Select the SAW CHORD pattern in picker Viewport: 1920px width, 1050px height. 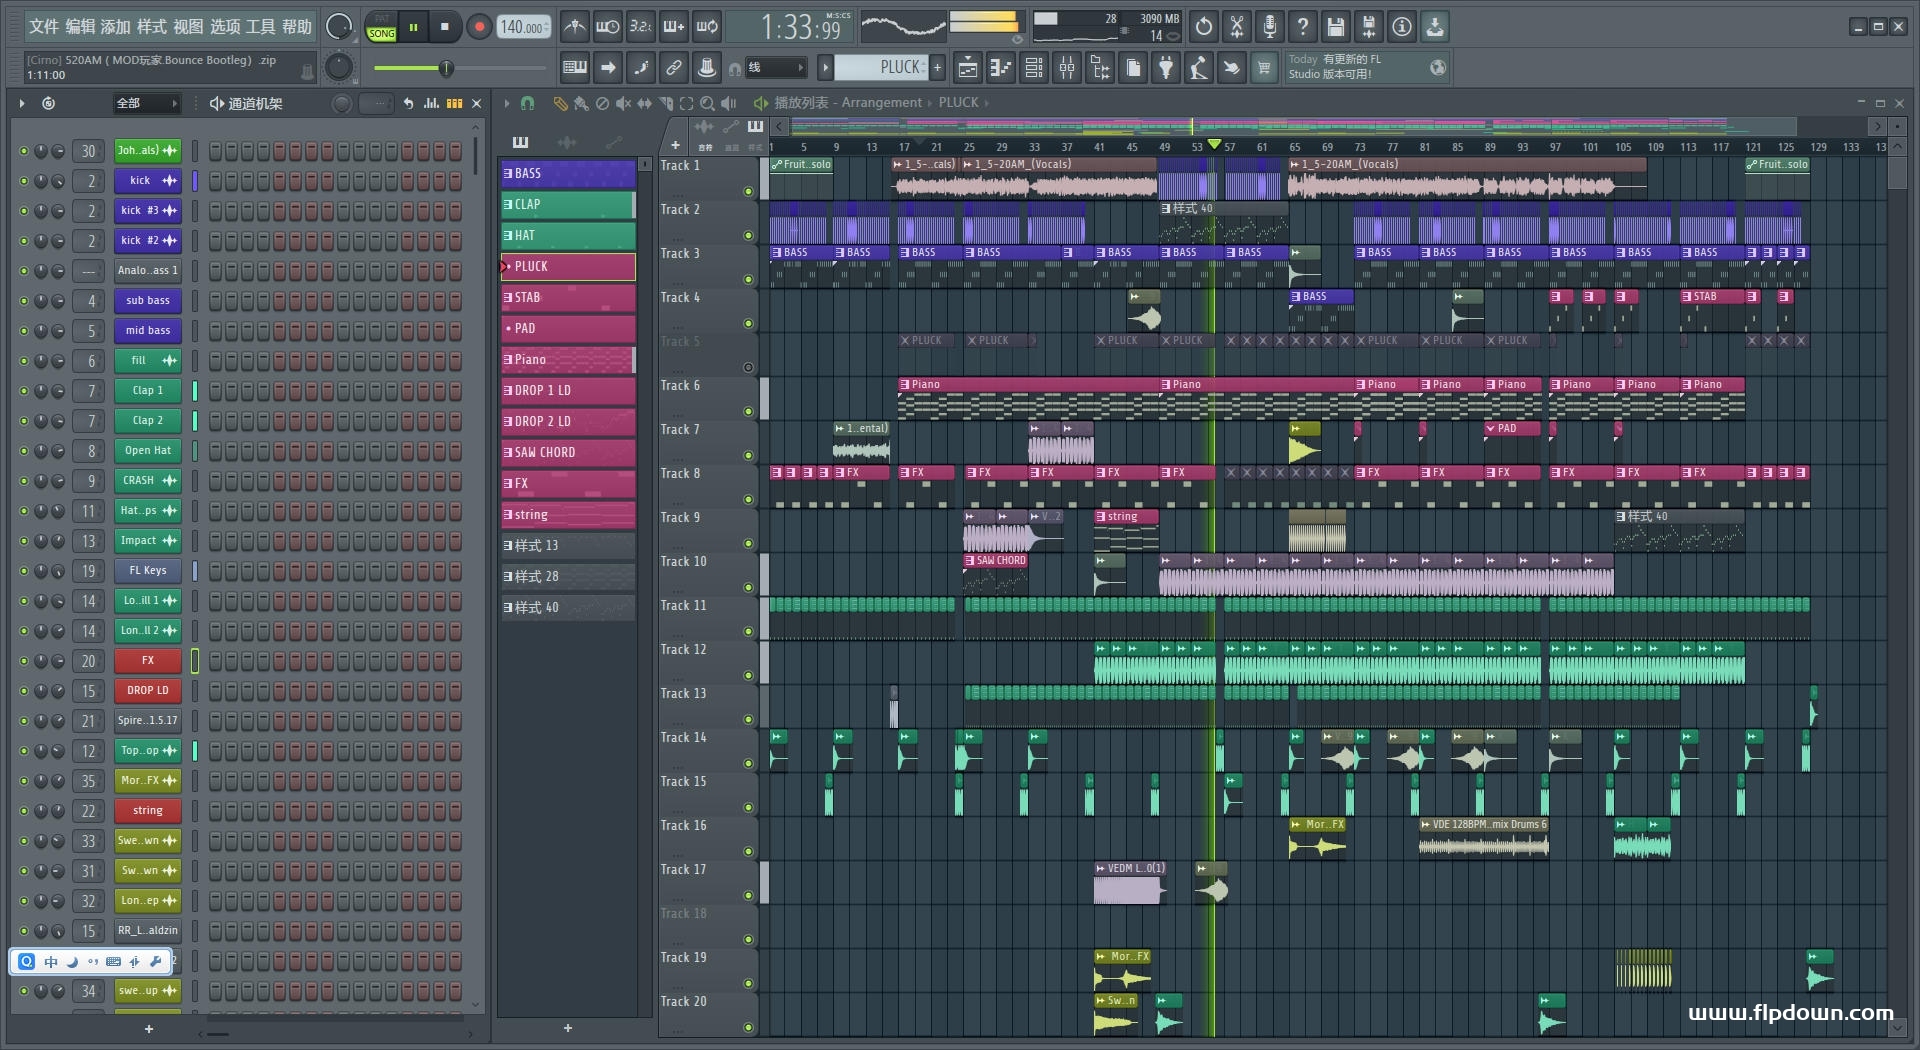click(567, 452)
